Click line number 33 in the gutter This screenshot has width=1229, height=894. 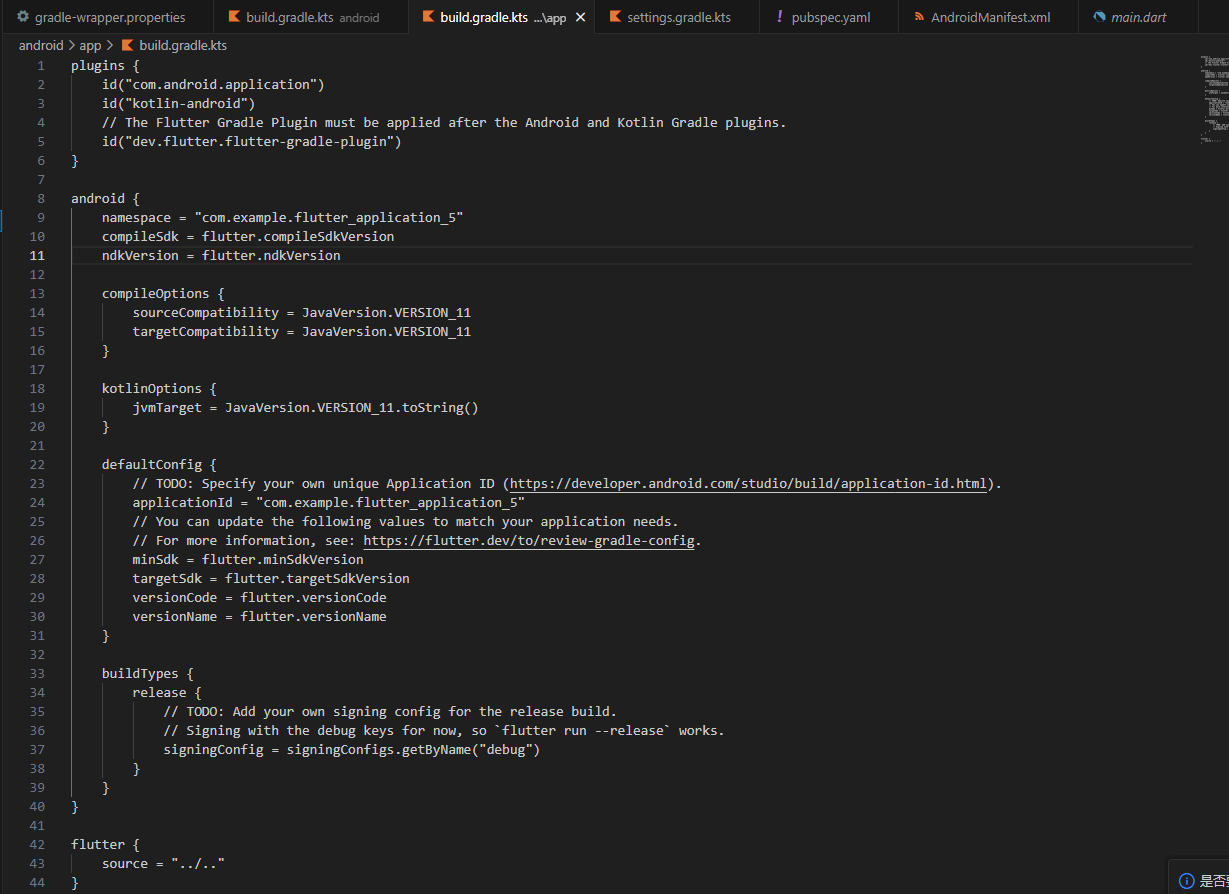coord(37,674)
